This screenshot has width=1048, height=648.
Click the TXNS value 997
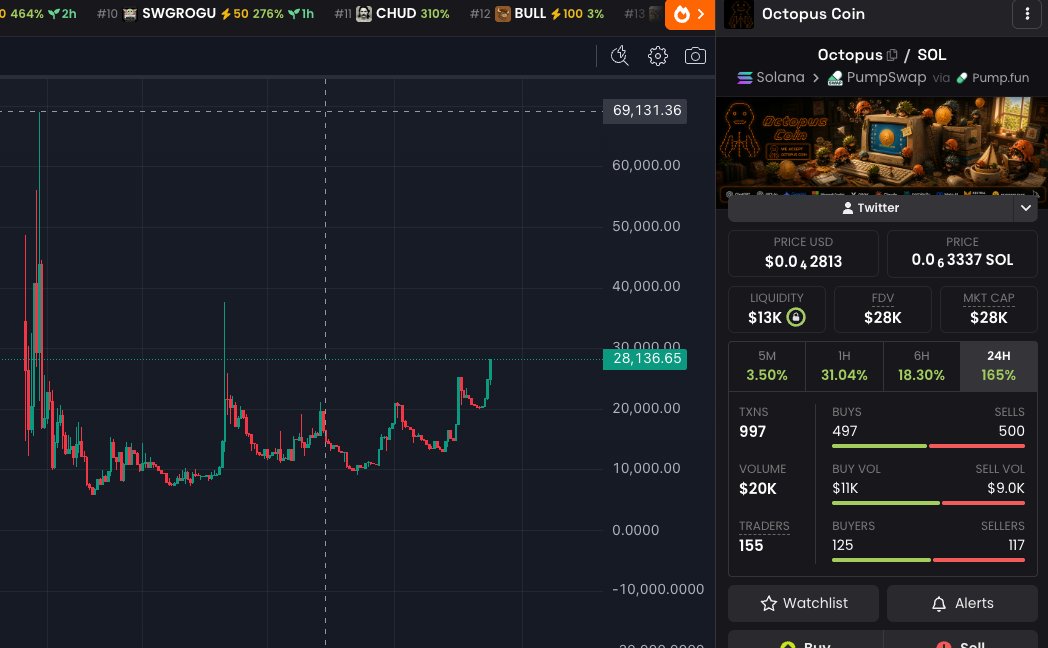click(752, 432)
